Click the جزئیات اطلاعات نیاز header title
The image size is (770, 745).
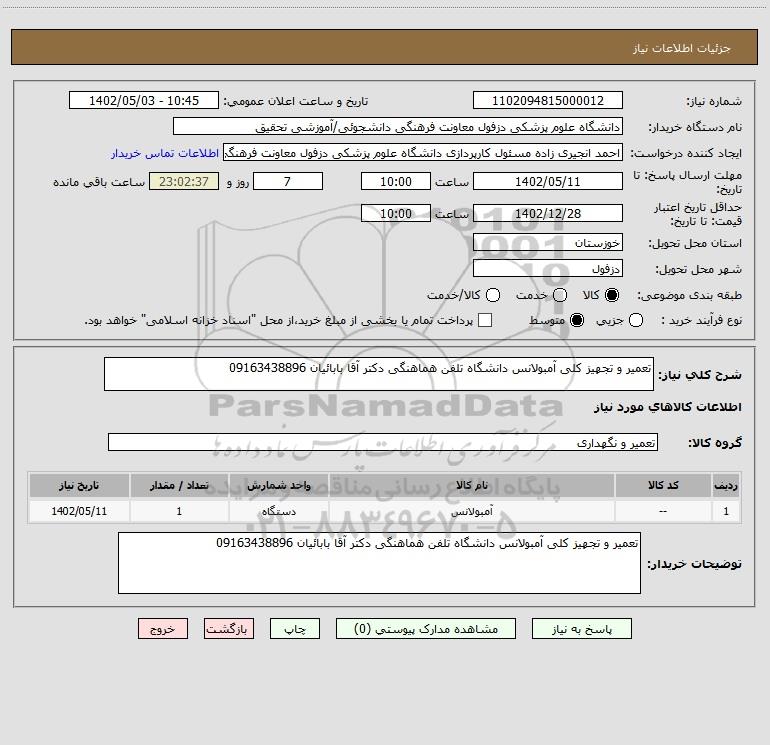(x=682, y=48)
